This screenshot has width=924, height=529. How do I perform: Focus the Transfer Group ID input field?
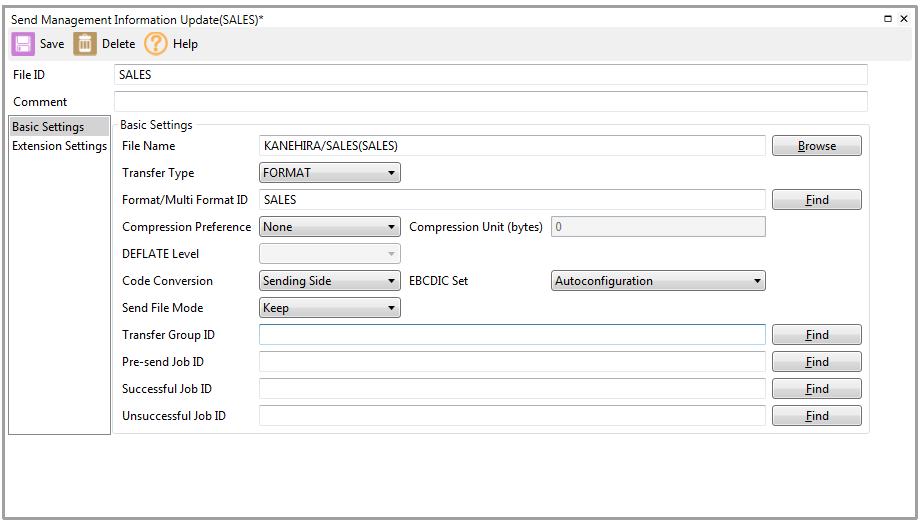(512, 335)
